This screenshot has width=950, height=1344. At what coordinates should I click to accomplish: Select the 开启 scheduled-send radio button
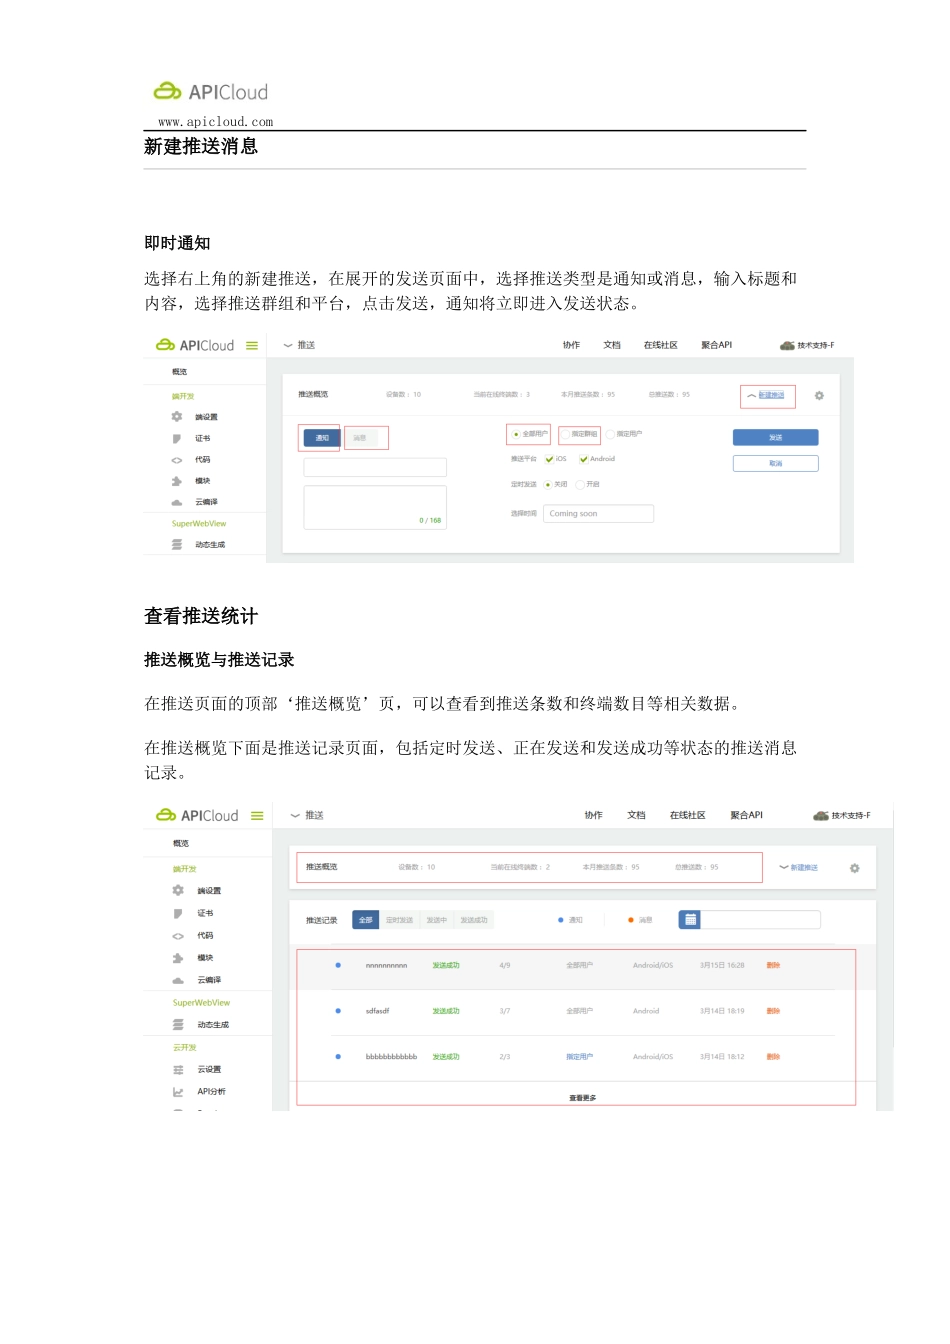pyautogui.click(x=580, y=485)
